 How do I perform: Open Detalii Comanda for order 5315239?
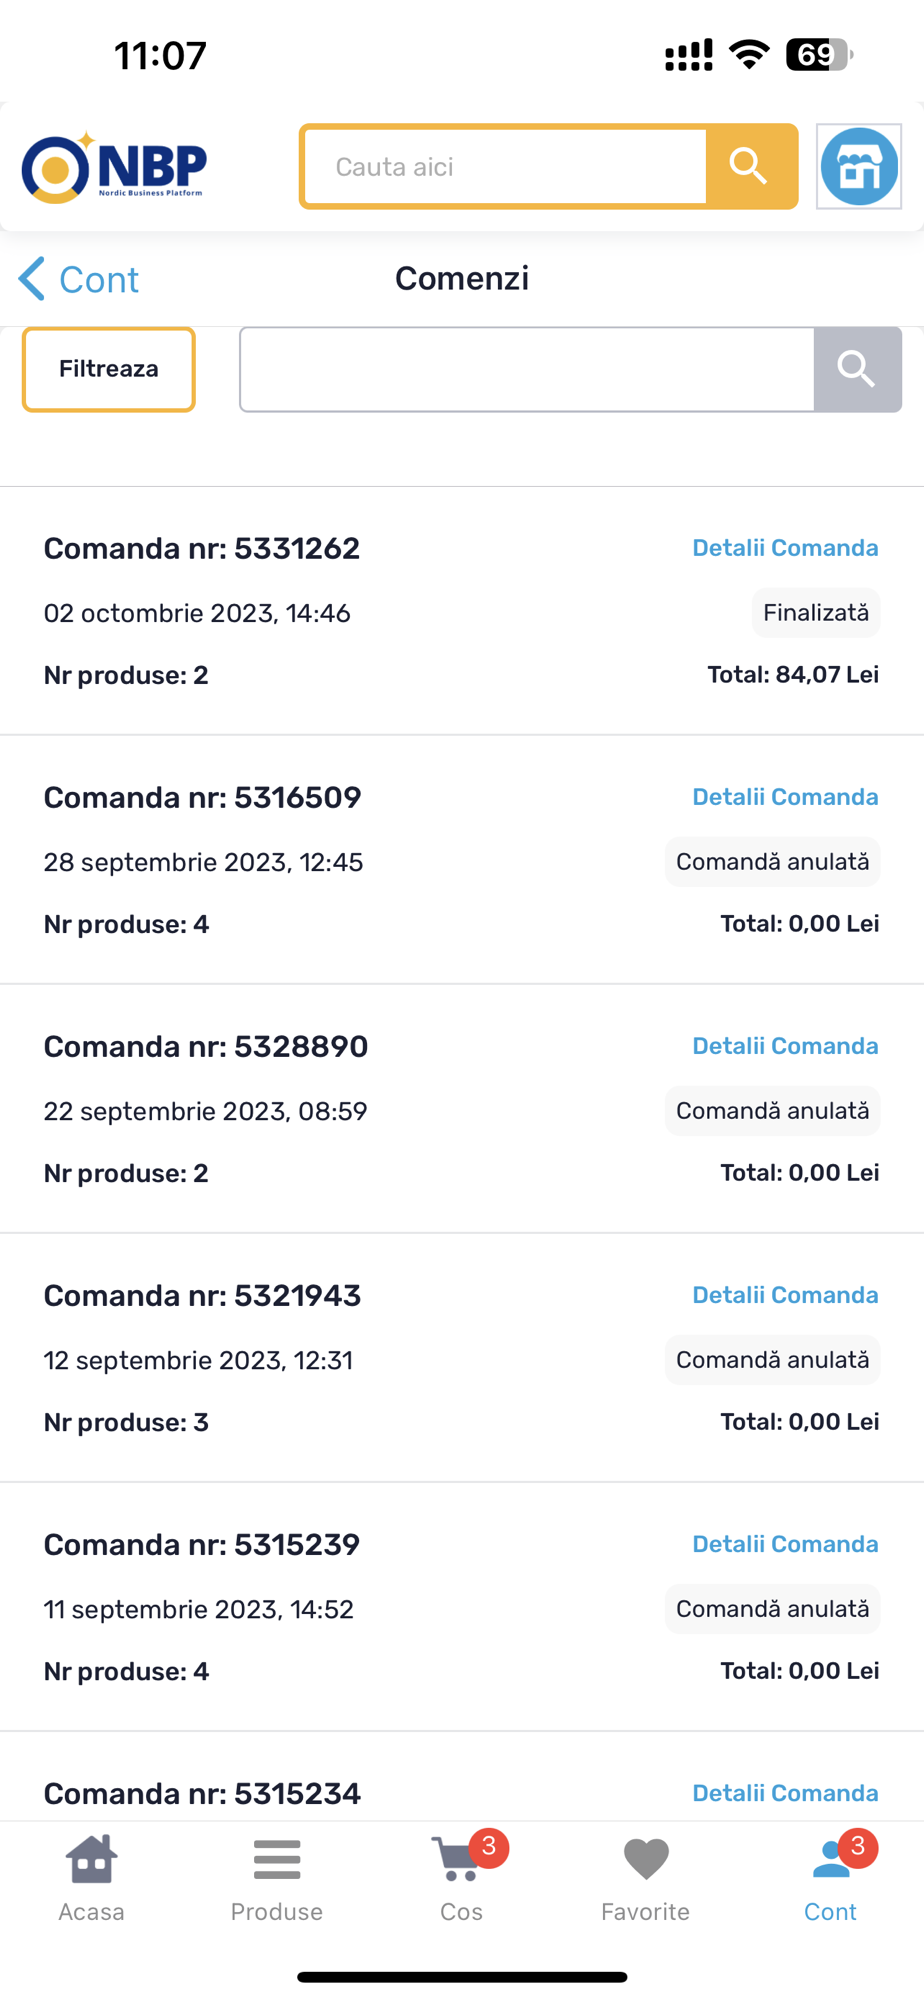[785, 1544]
